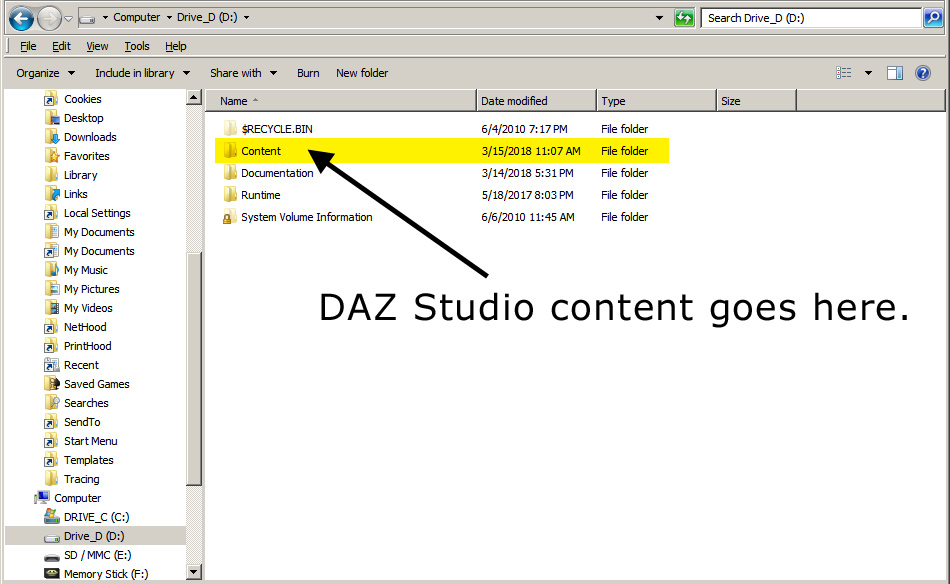Click the My Videos folder icon

pyautogui.click(x=51, y=308)
